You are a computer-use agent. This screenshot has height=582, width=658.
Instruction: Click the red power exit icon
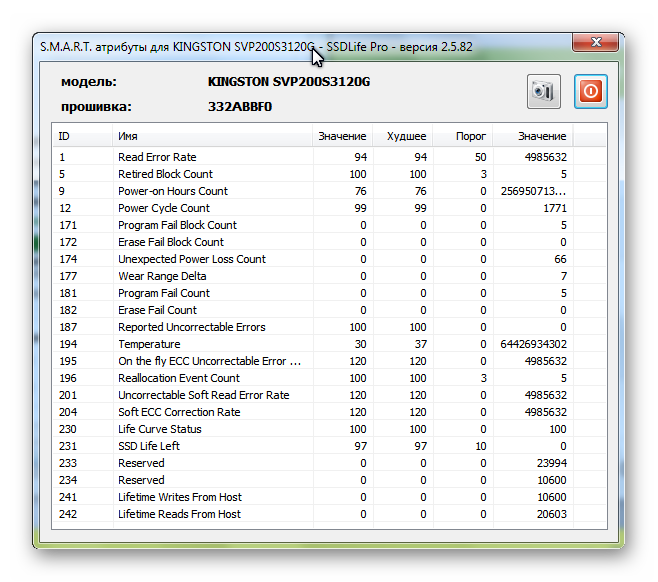(590, 91)
